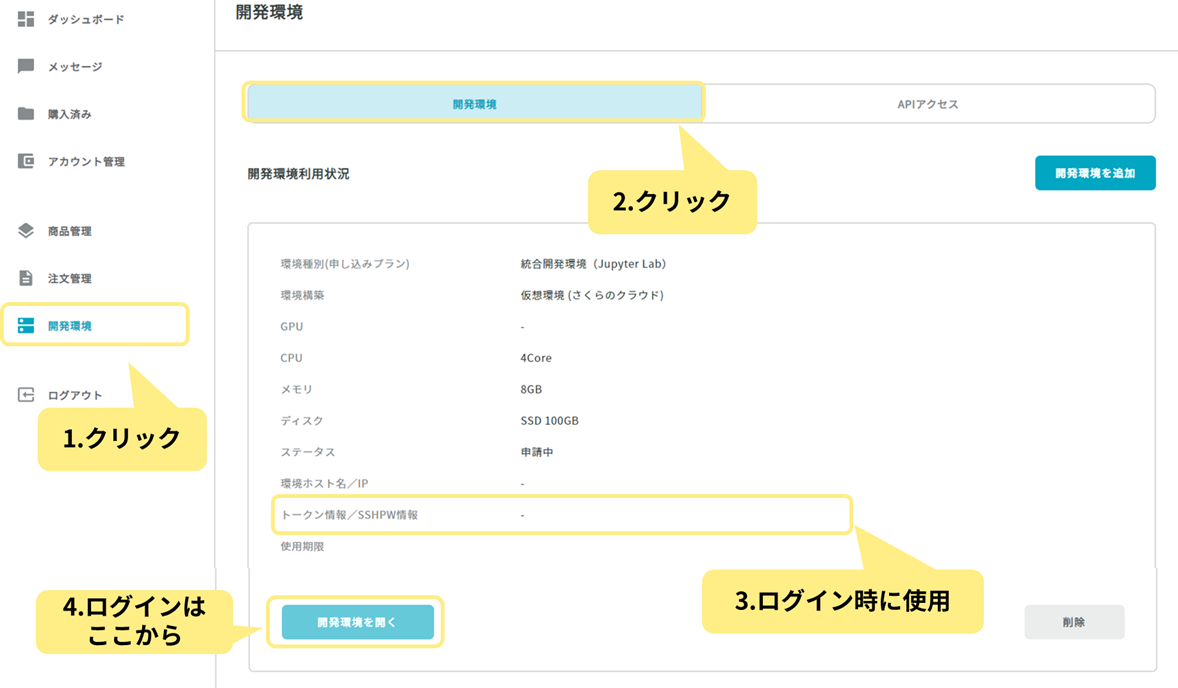Click the 環境種別(申し込みプラン) label
Viewport: 1178px width, 688px height.
tap(345, 264)
